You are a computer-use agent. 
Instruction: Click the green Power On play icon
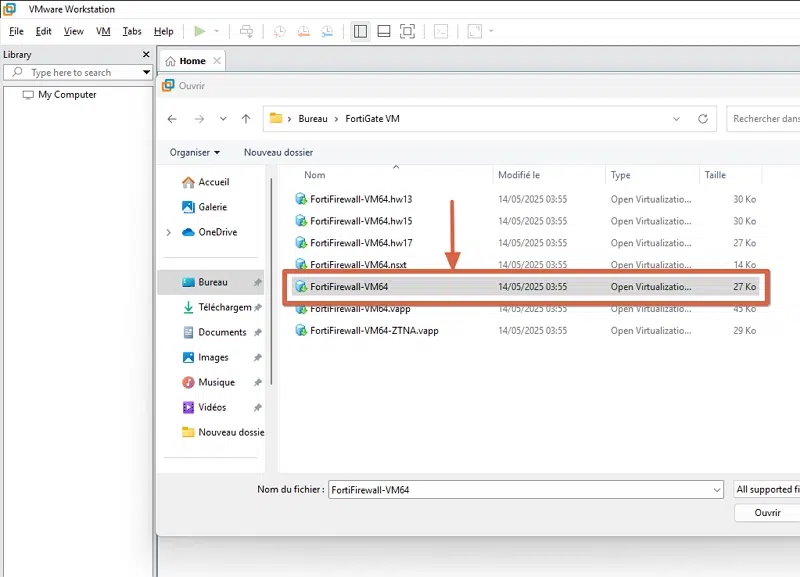pos(200,32)
